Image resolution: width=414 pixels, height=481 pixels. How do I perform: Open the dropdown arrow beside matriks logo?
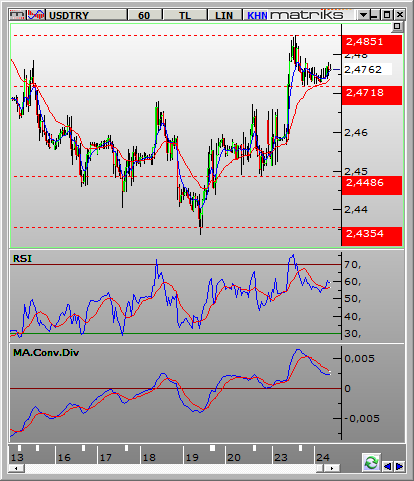click(x=363, y=15)
